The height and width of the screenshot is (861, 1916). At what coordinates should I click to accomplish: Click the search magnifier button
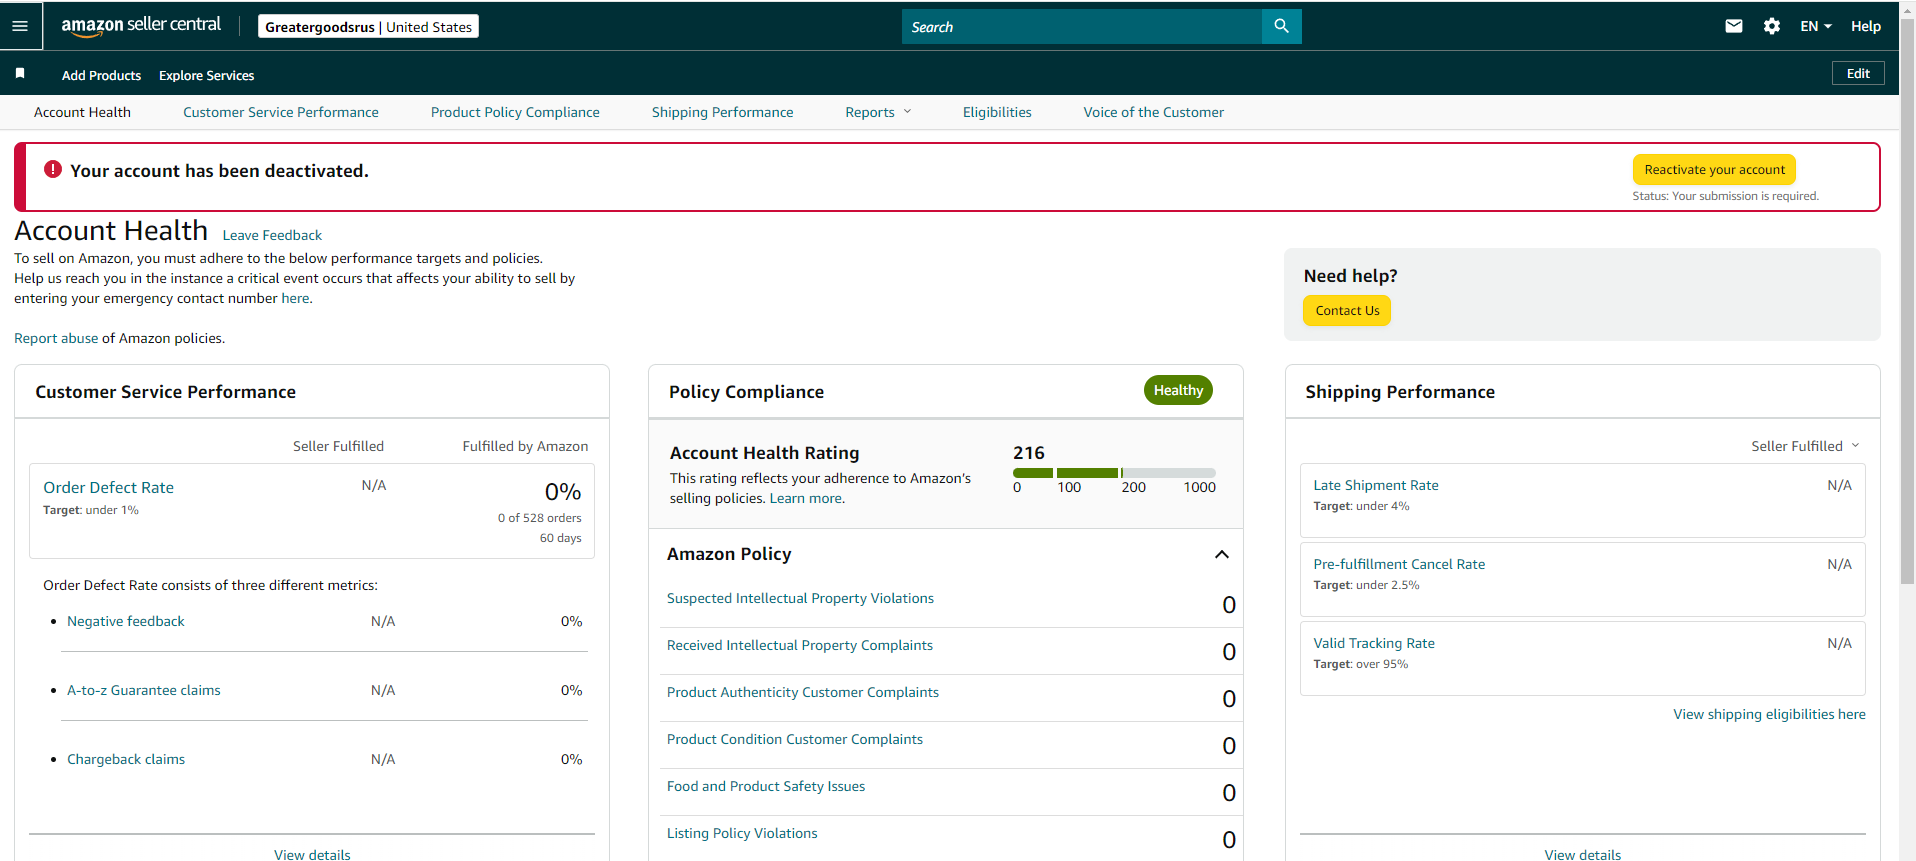(1281, 27)
